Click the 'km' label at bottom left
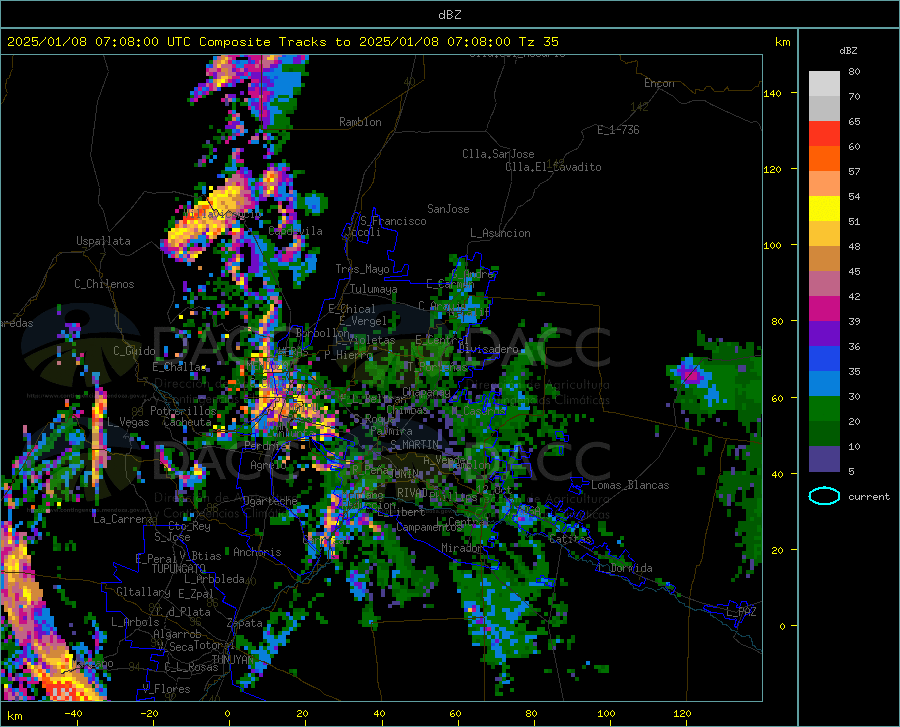Image resolution: width=900 pixels, height=727 pixels. [14, 716]
